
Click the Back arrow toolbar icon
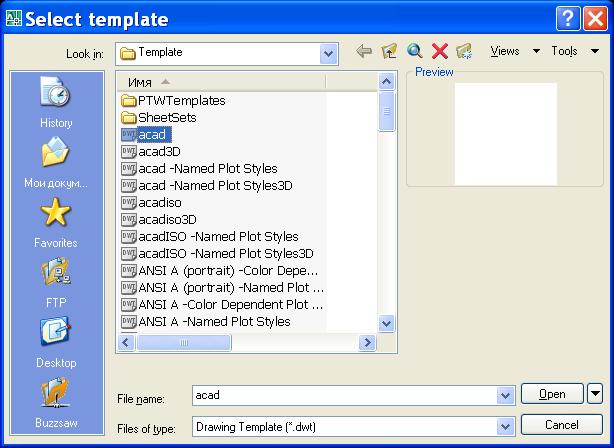[364, 51]
